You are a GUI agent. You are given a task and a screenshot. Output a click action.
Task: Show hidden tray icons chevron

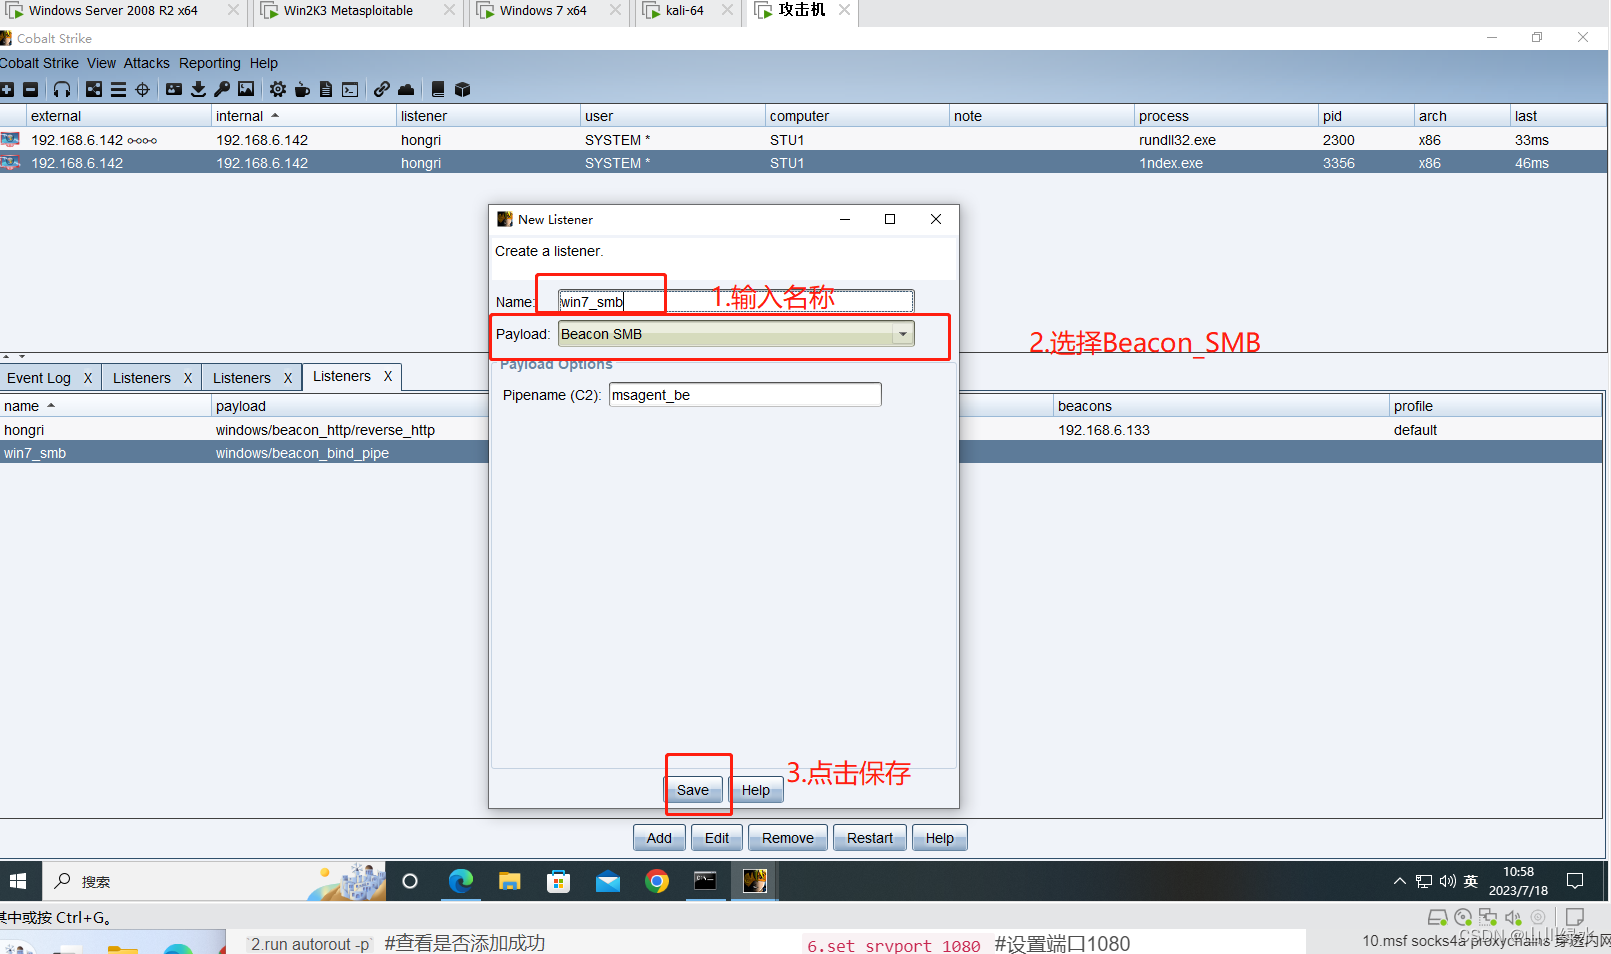(x=1399, y=881)
